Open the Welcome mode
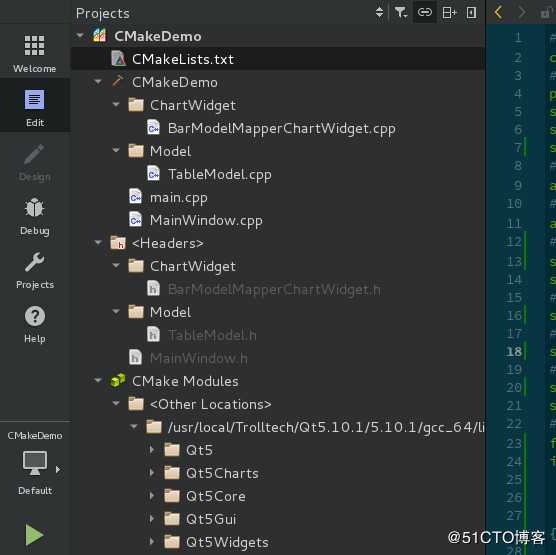Image resolution: width=556 pixels, height=555 pixels. pos(35,53)
